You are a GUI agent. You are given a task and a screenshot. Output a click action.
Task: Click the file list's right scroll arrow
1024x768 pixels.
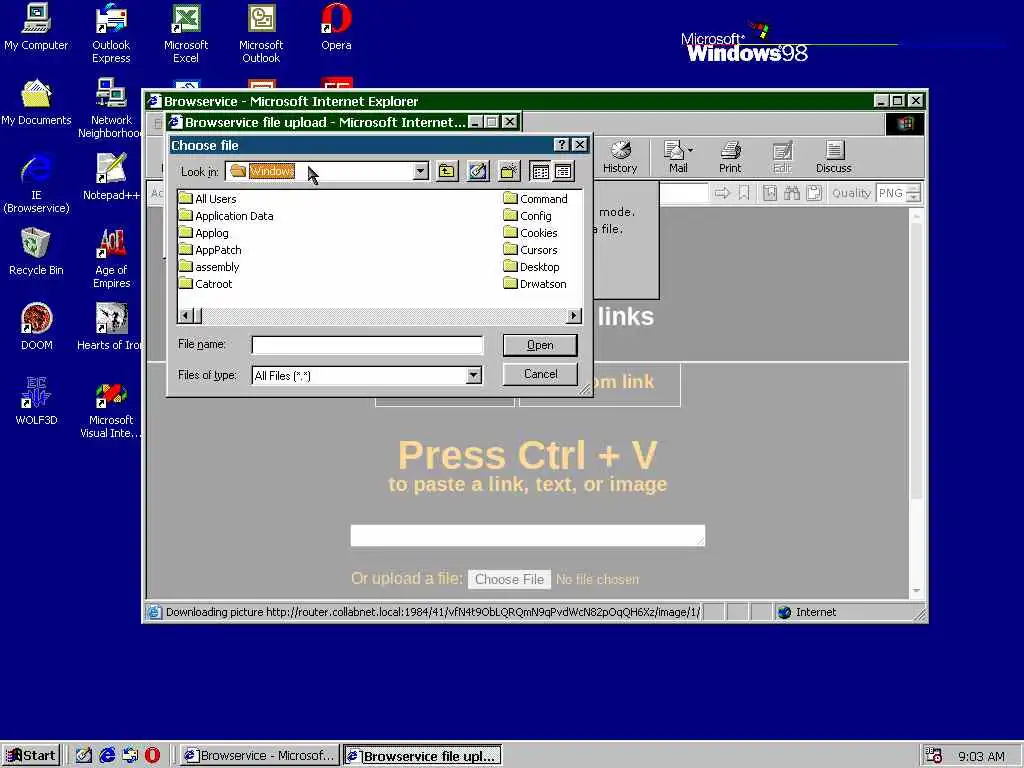coord(573,316)
